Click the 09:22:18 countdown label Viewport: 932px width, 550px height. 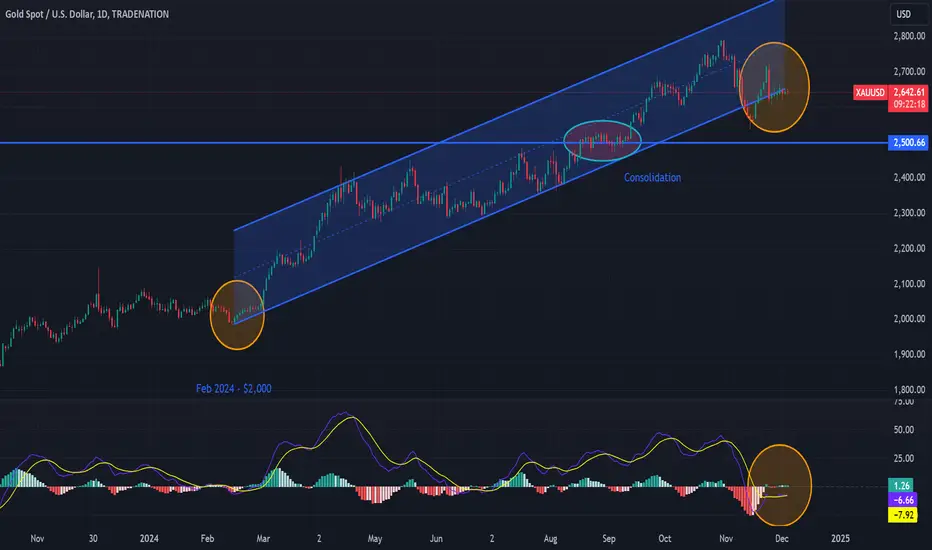coord(909,104)
